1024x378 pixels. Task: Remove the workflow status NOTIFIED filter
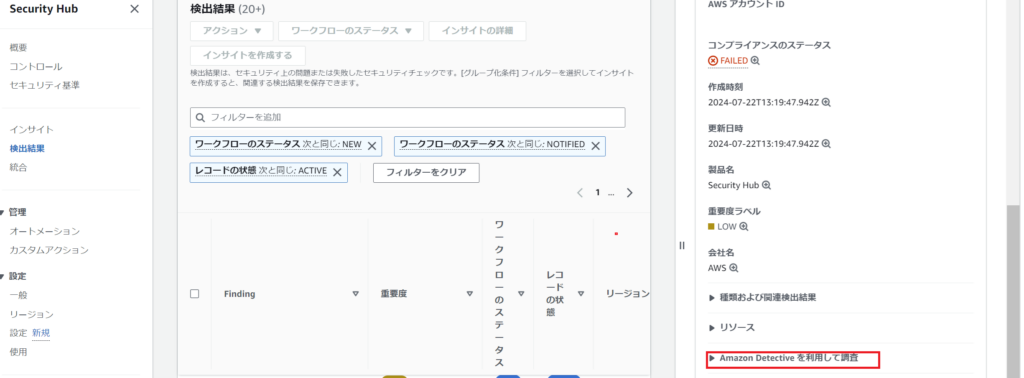click(x=595, y=146)
